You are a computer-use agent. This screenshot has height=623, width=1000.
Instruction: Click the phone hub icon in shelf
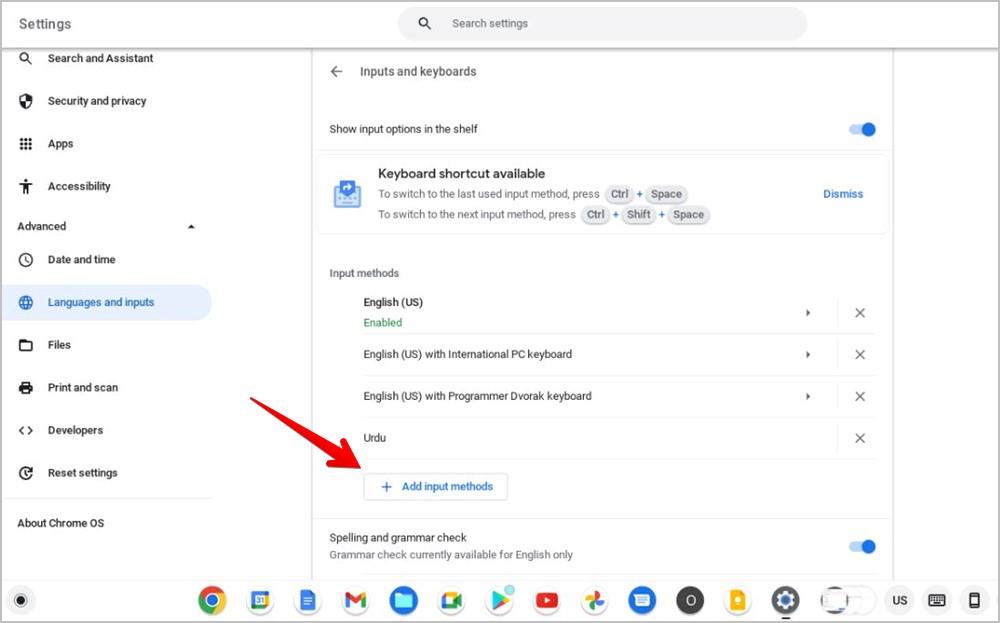(974, 600)
